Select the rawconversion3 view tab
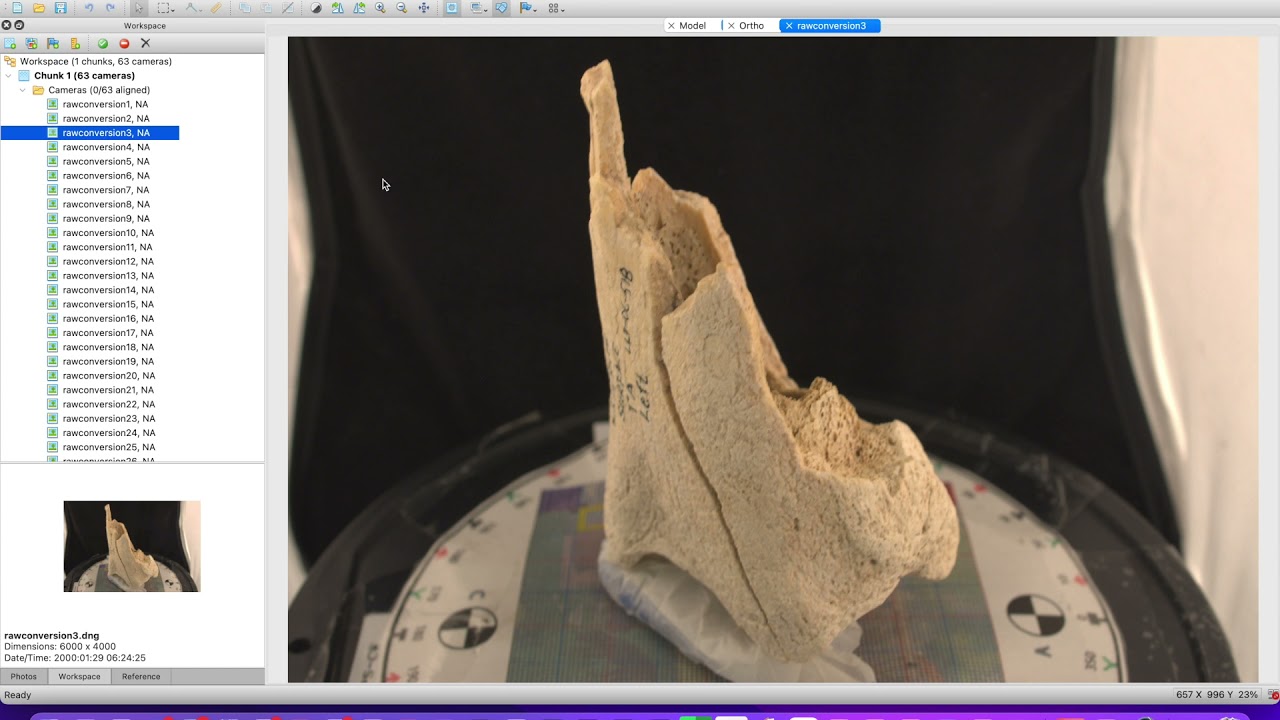 tap(831, 26)
